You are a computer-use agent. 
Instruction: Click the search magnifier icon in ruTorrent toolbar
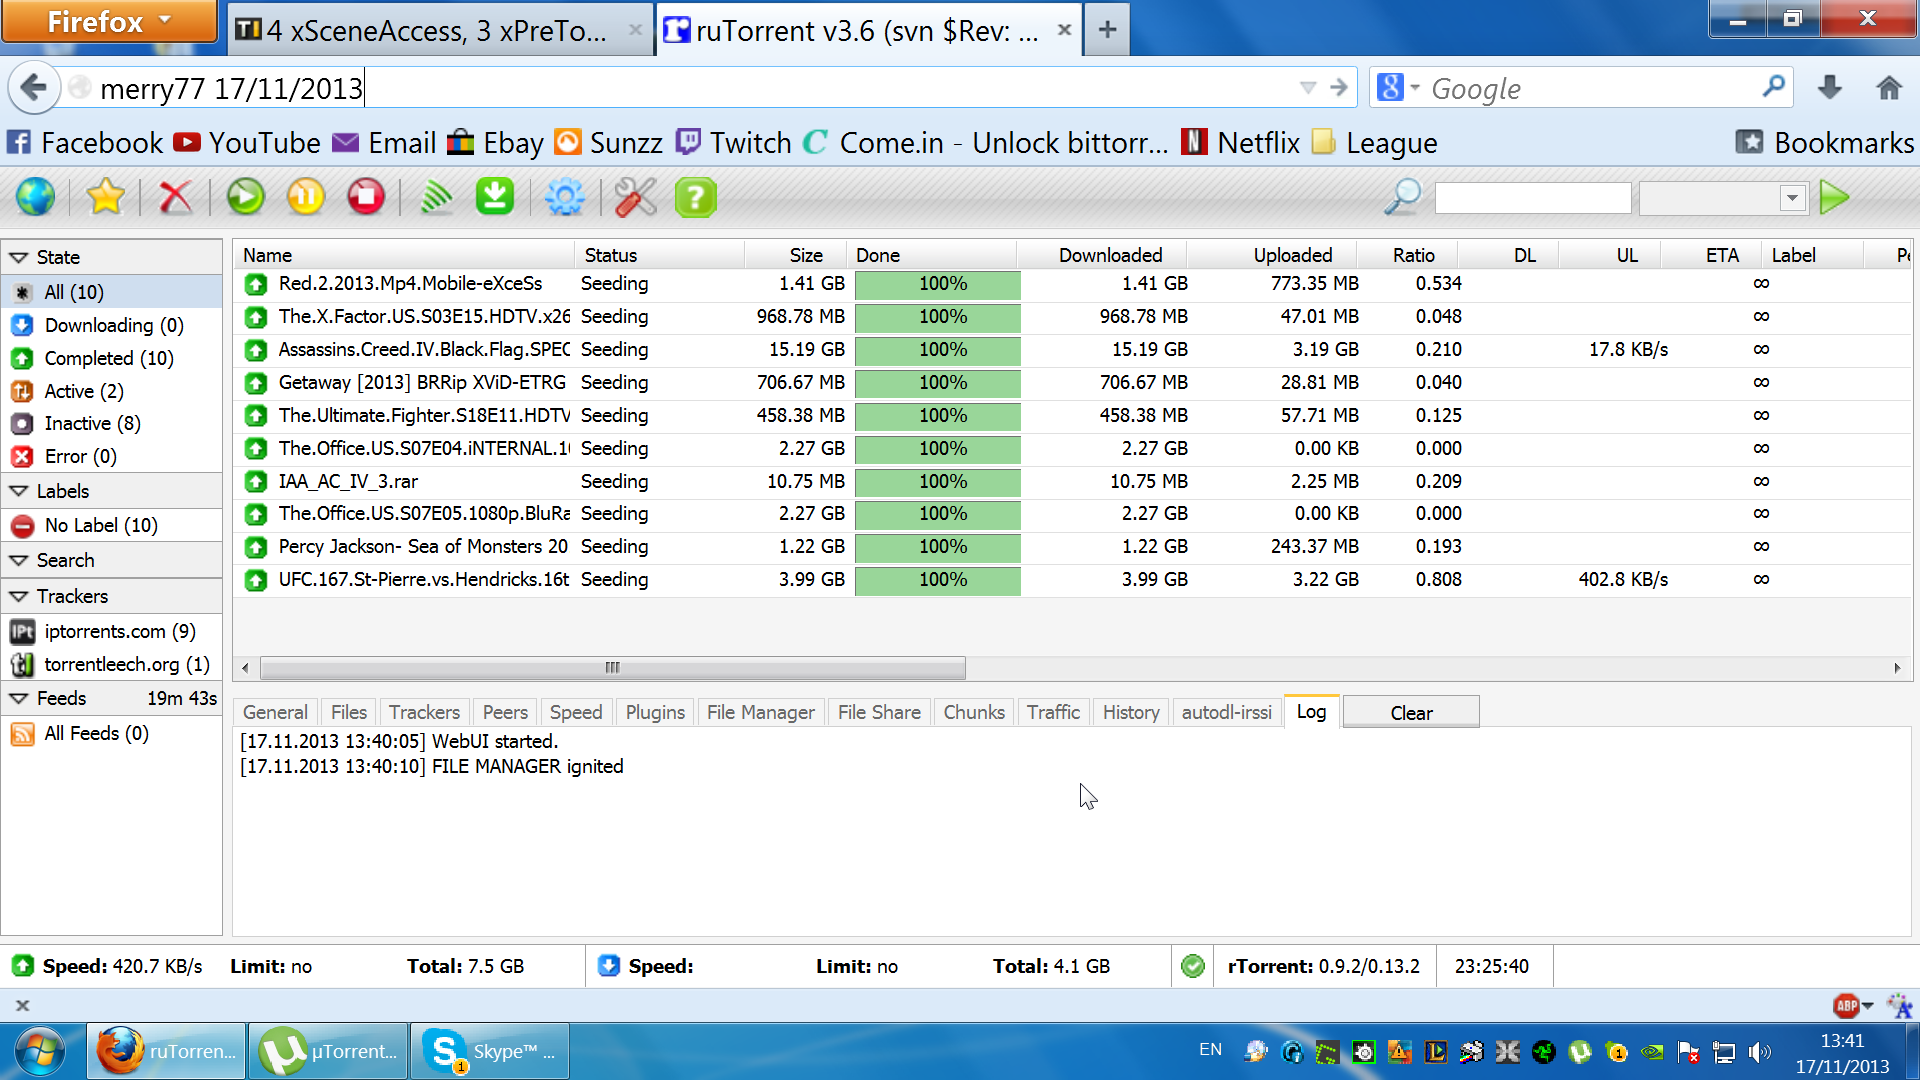pyautogui.click(x=1402, y=197)
